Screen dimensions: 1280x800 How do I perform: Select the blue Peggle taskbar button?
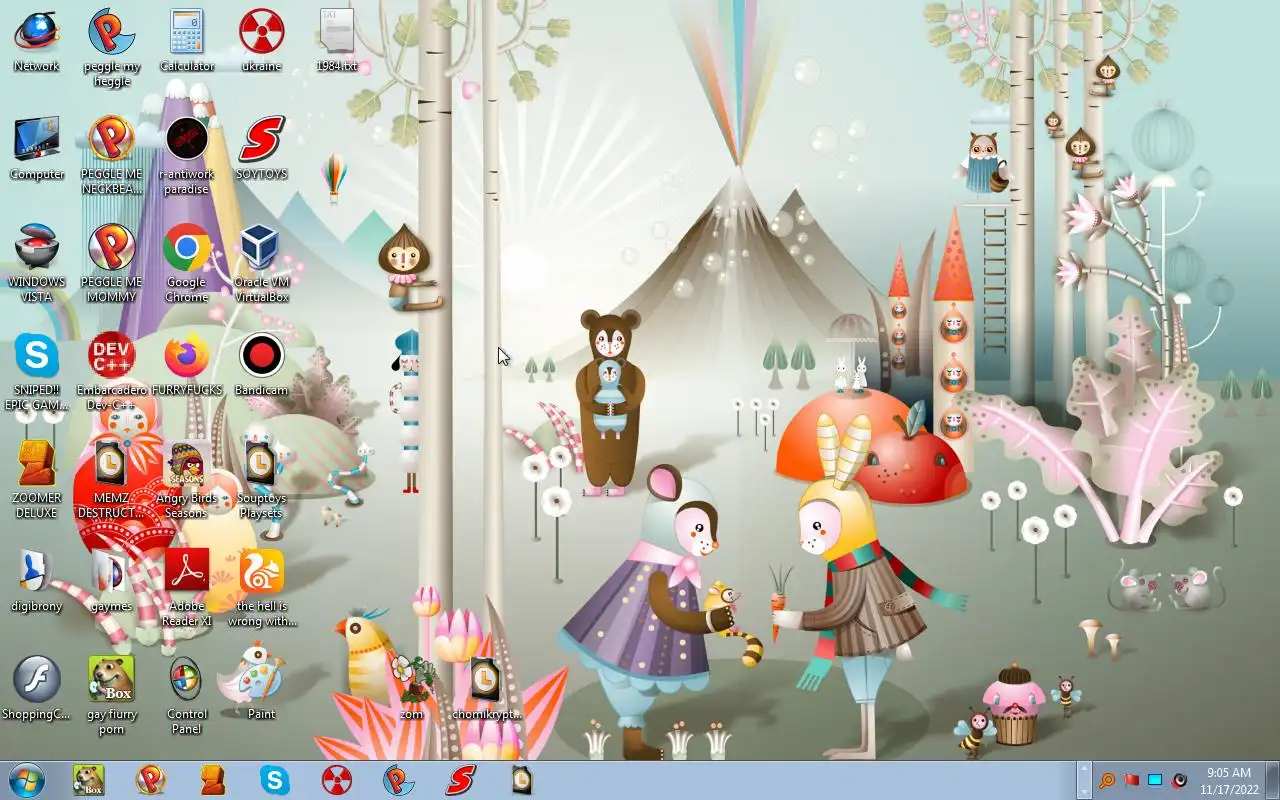pos(399,780)
